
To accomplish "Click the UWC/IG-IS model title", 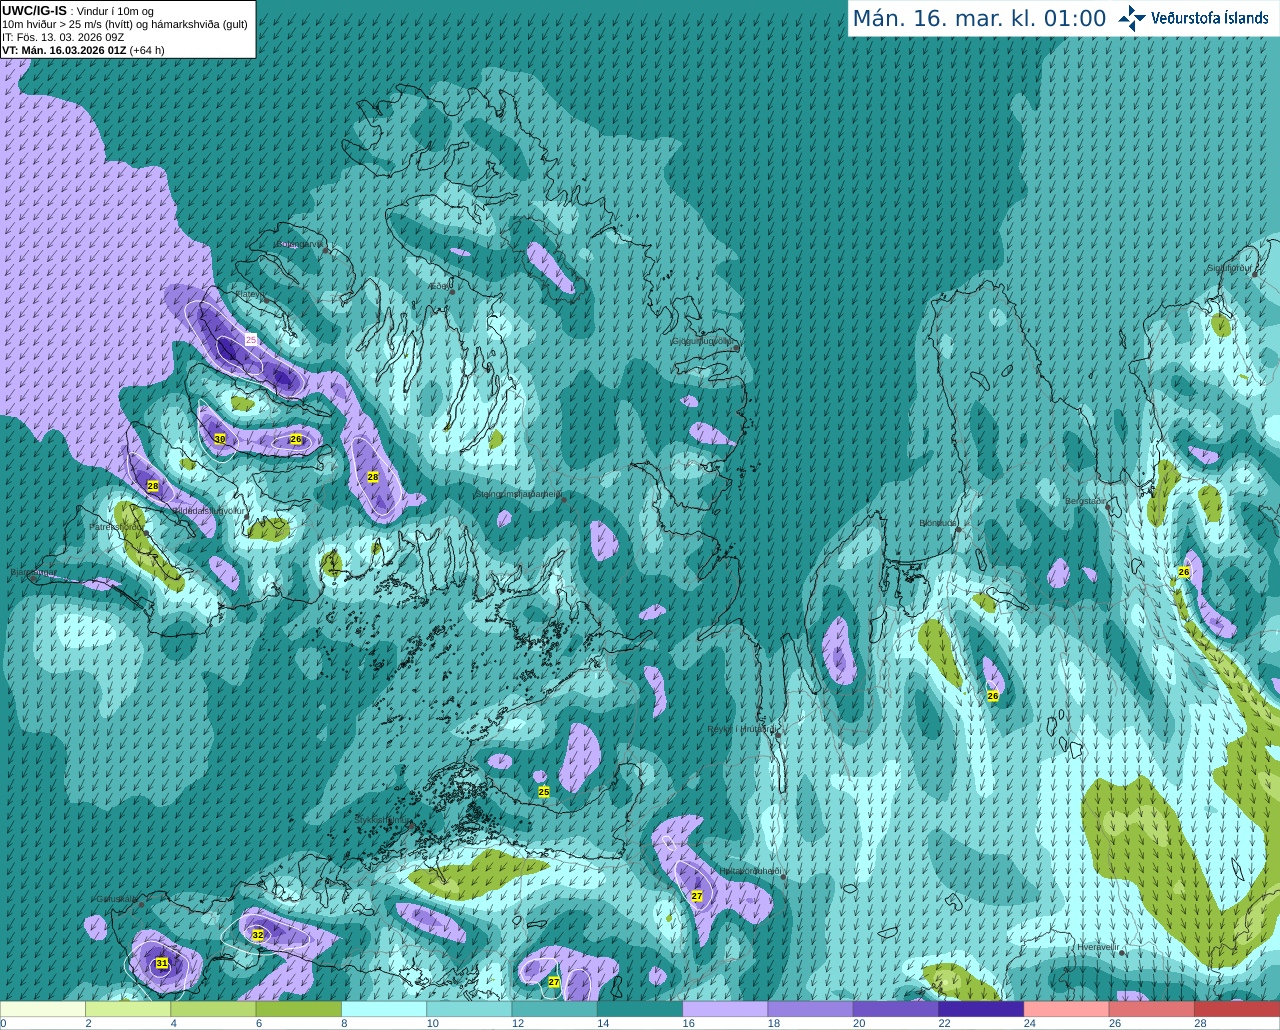I will pos(34,11).
